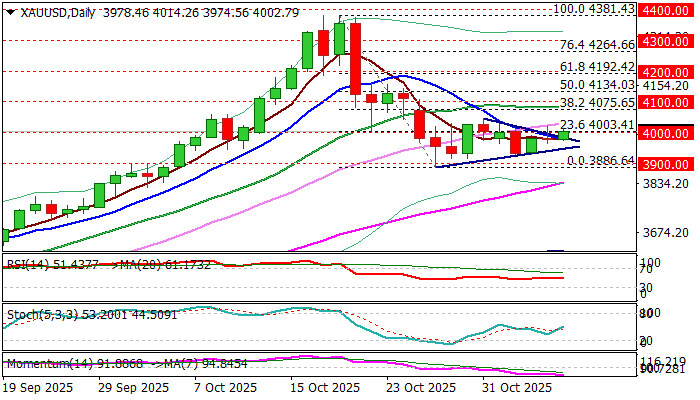Click the 76.4 4264.66 Fibonacci label

tap(597, 45)
